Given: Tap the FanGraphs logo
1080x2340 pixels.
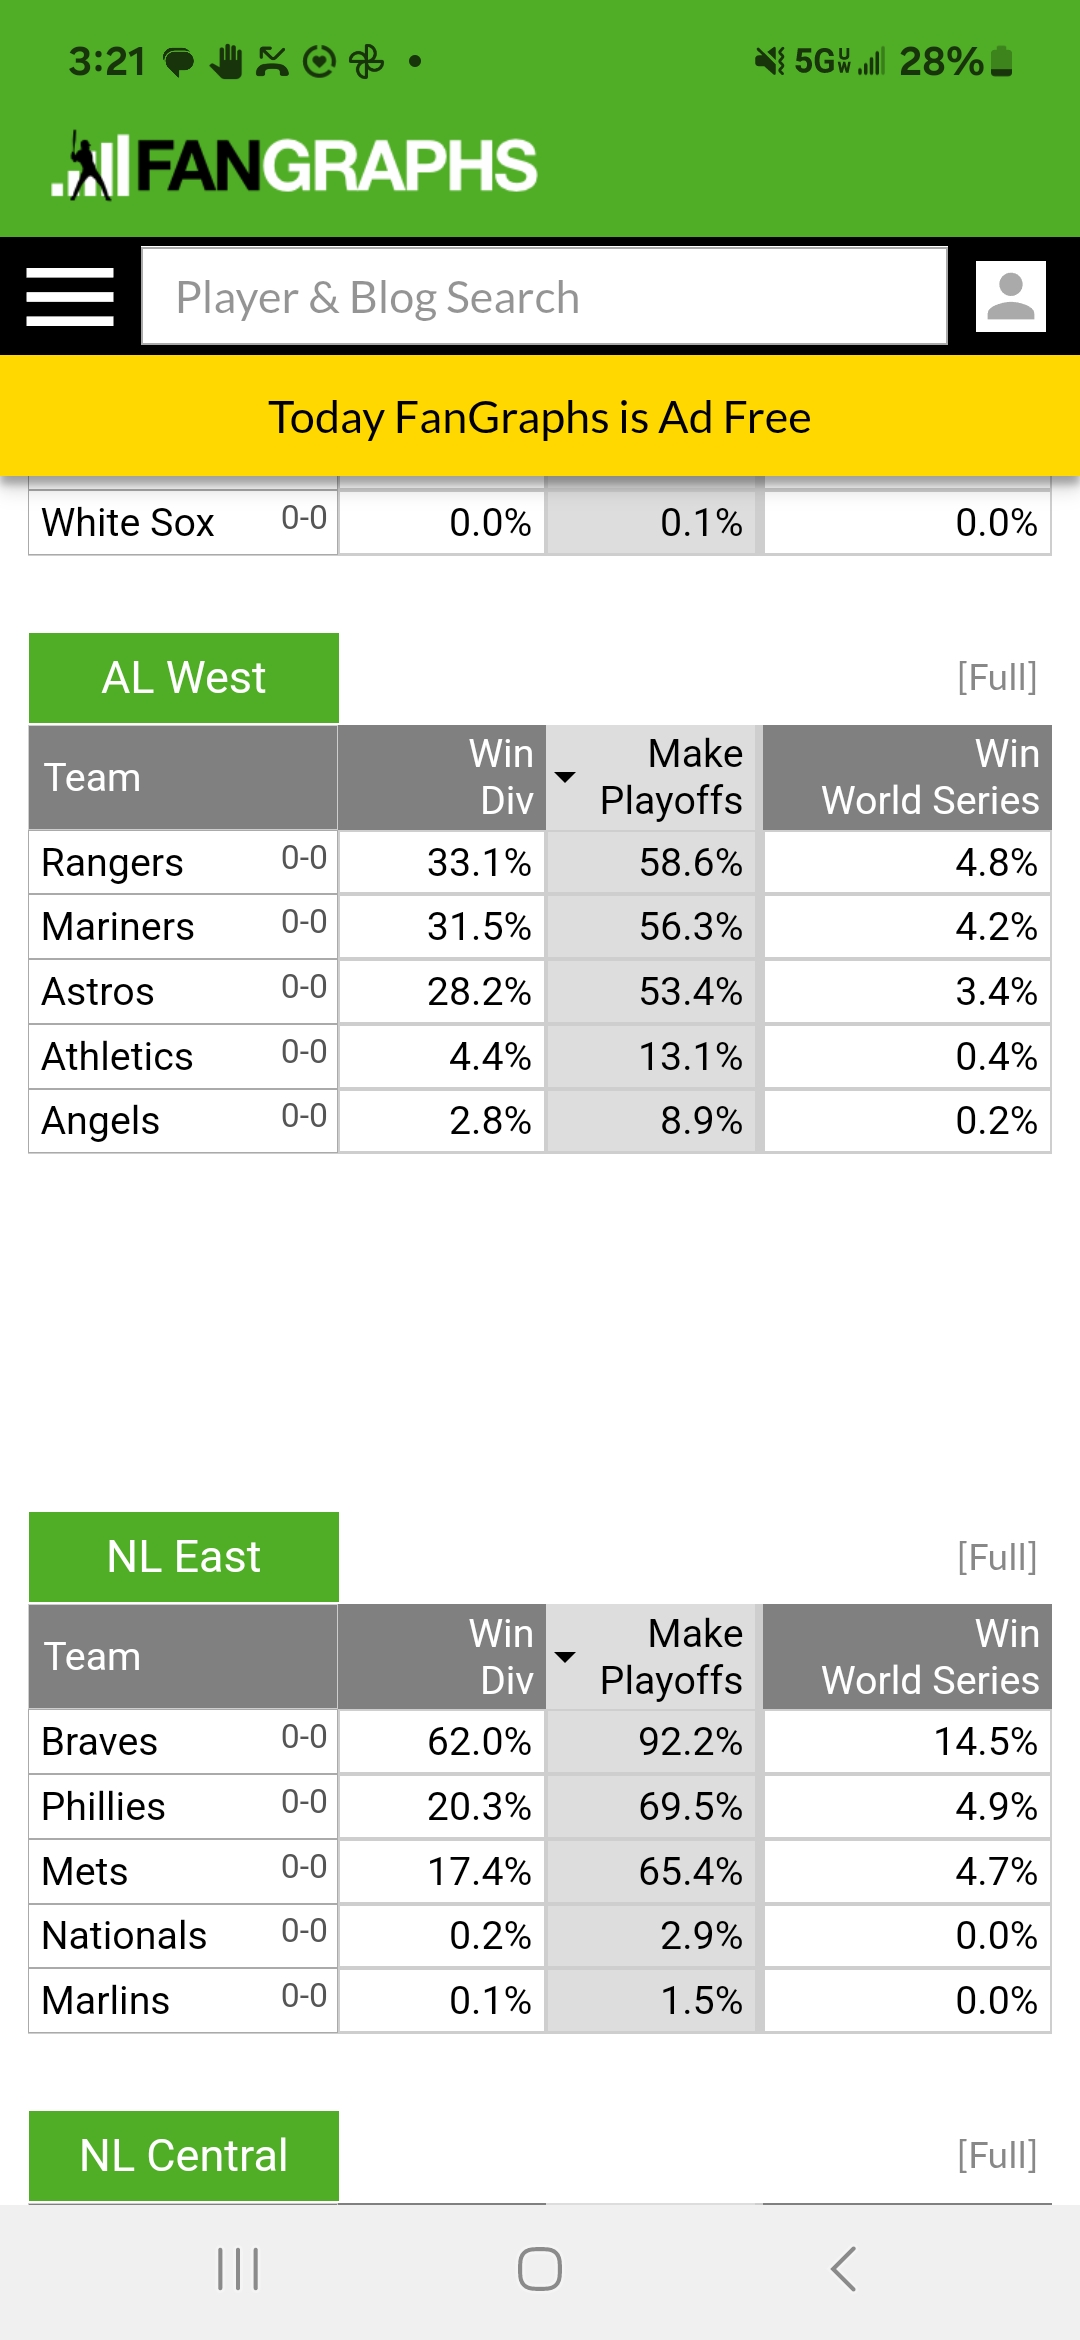Looking at the screenshot, I should tap(294, 165).
